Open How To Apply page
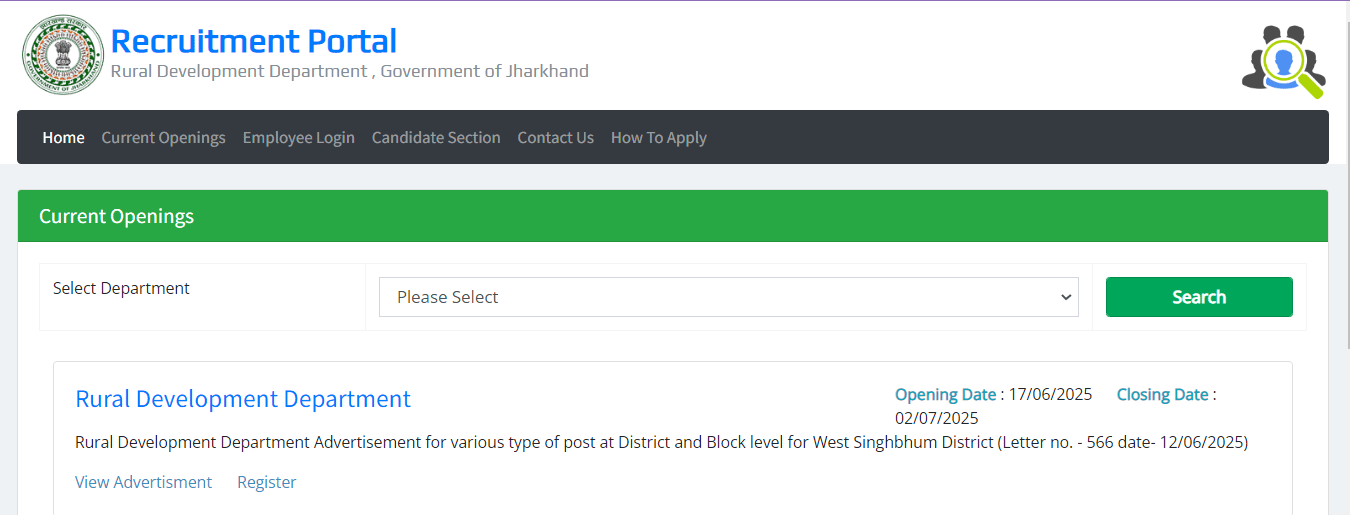This screenshot has width=1350, height=515. (658, 138)
